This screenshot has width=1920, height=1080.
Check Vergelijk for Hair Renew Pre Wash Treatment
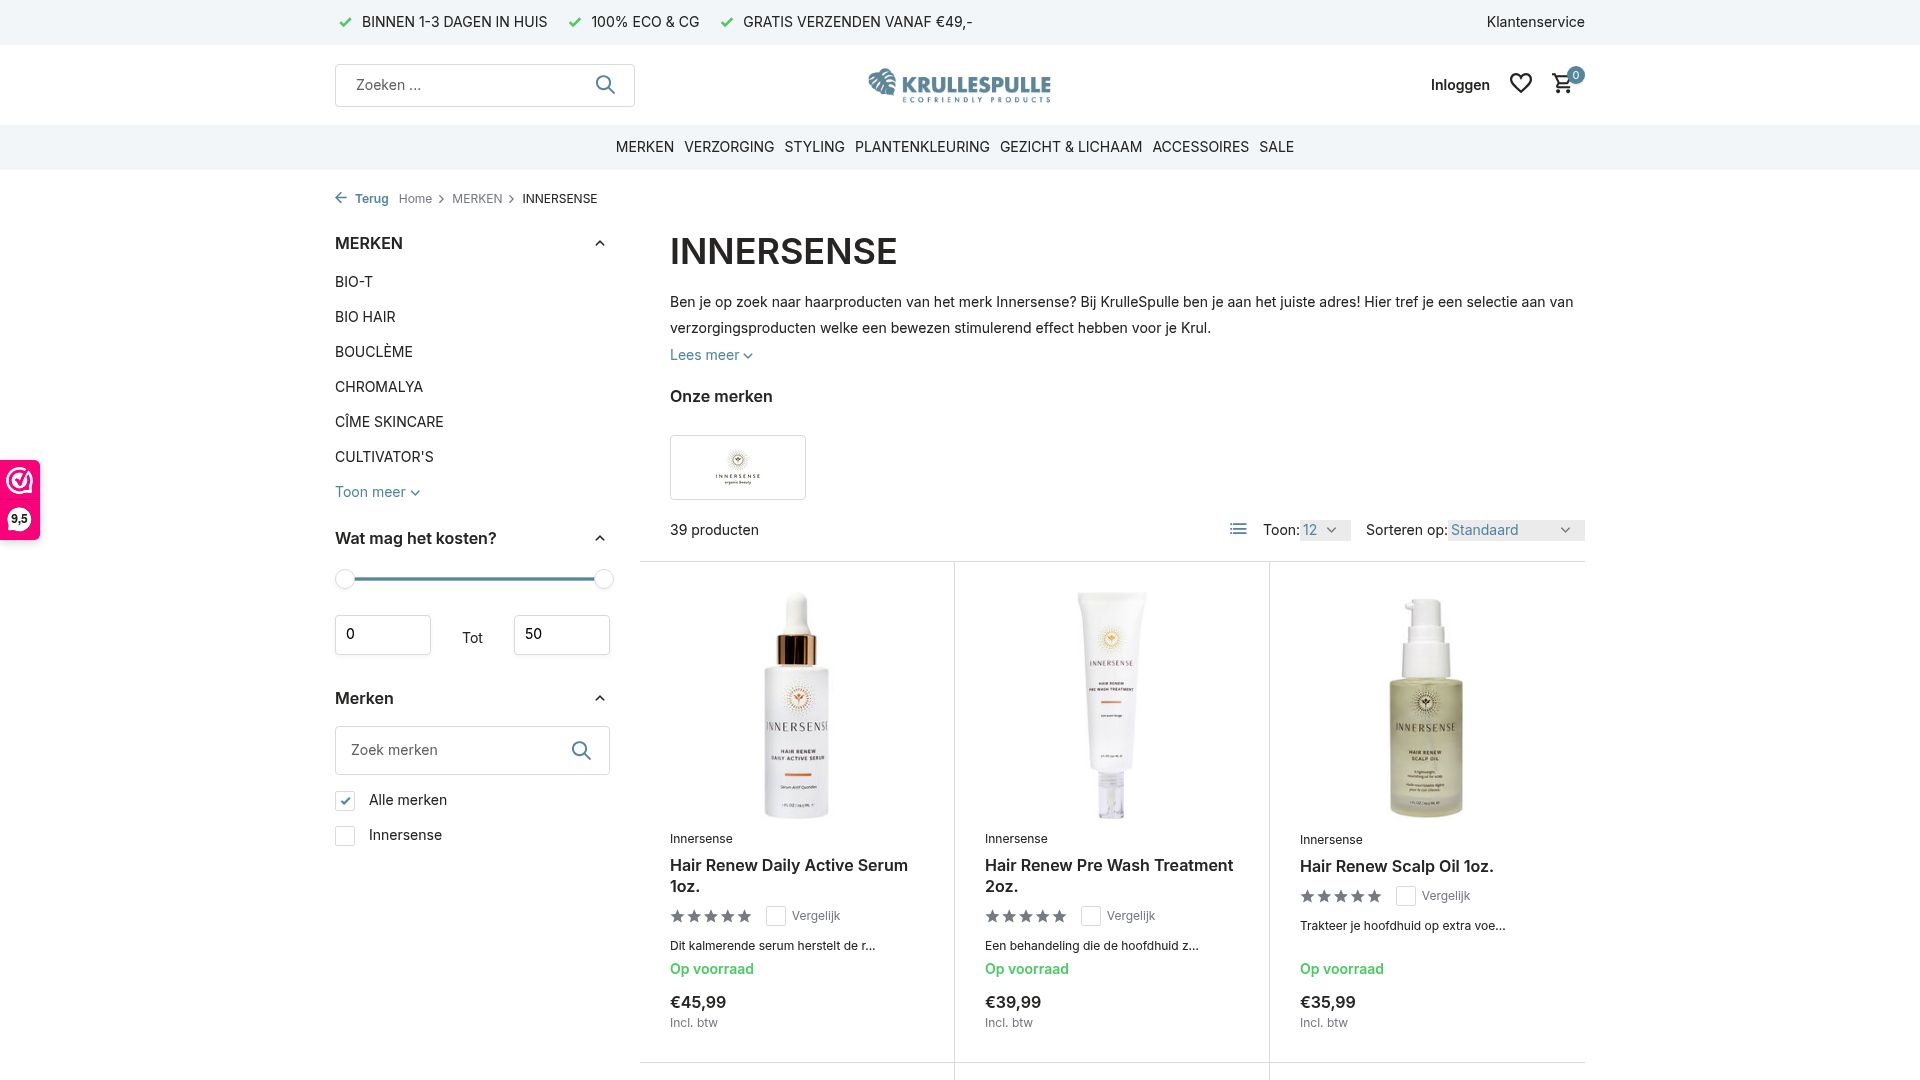point(1091,916)
